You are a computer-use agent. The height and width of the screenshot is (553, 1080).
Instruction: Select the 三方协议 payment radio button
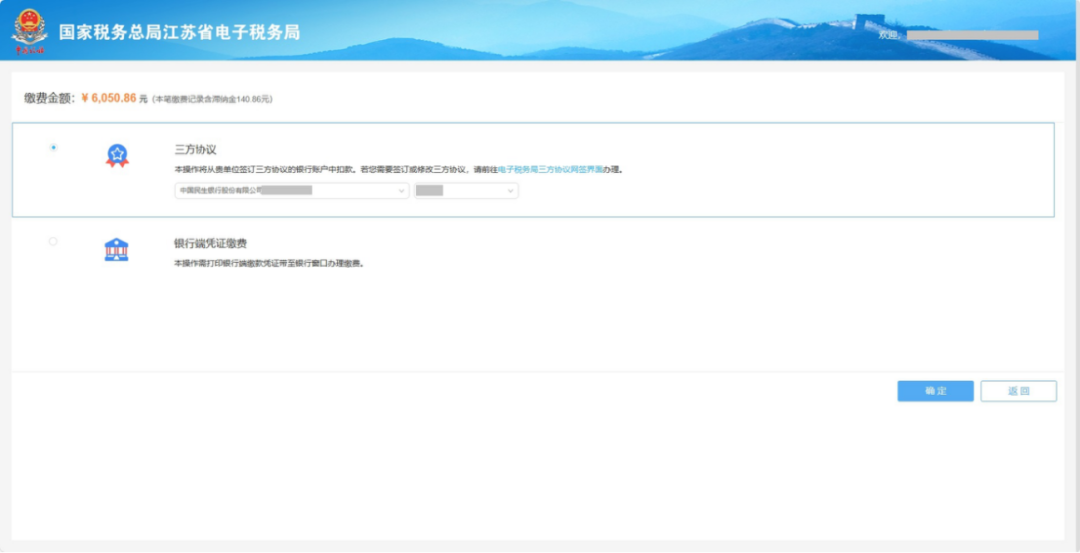tap(54, 147)
